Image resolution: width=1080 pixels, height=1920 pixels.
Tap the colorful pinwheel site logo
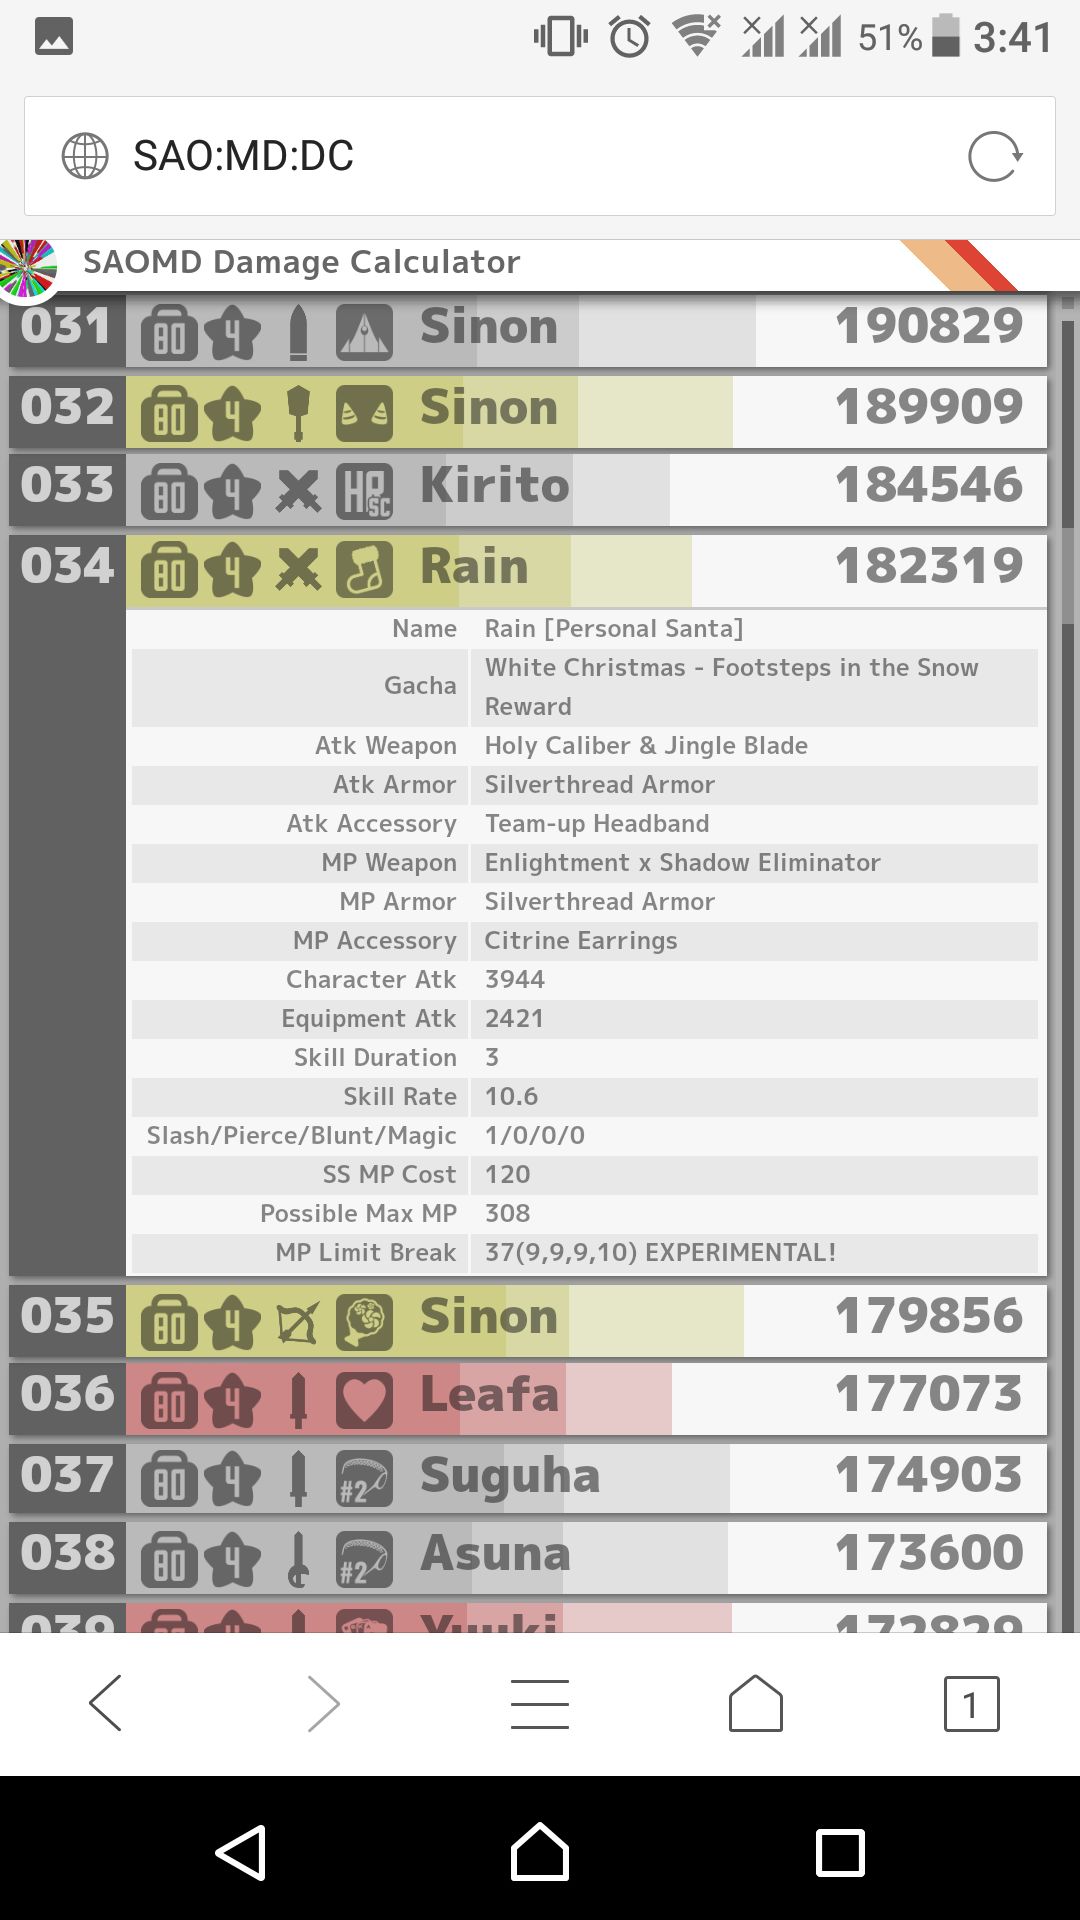click(28, 268)
